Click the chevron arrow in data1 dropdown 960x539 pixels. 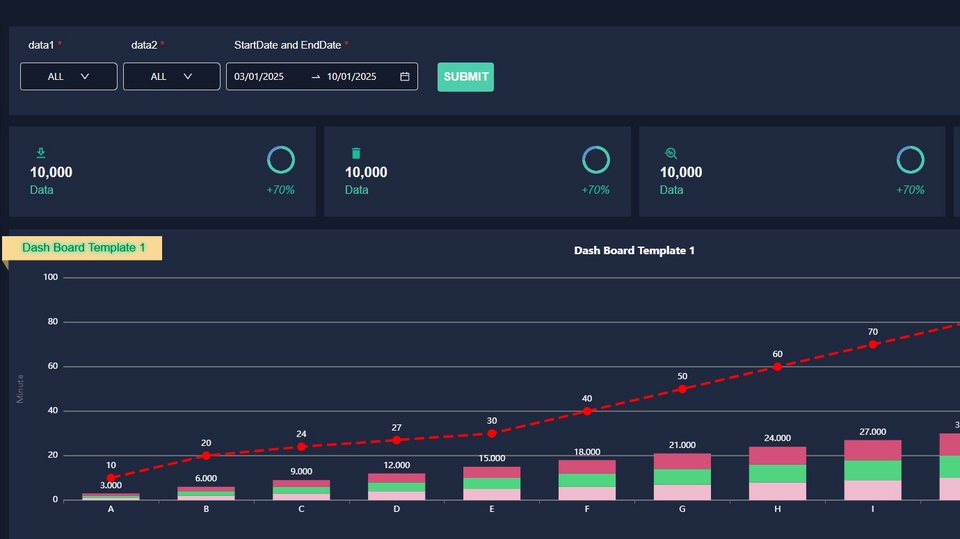tap(85, 77)
